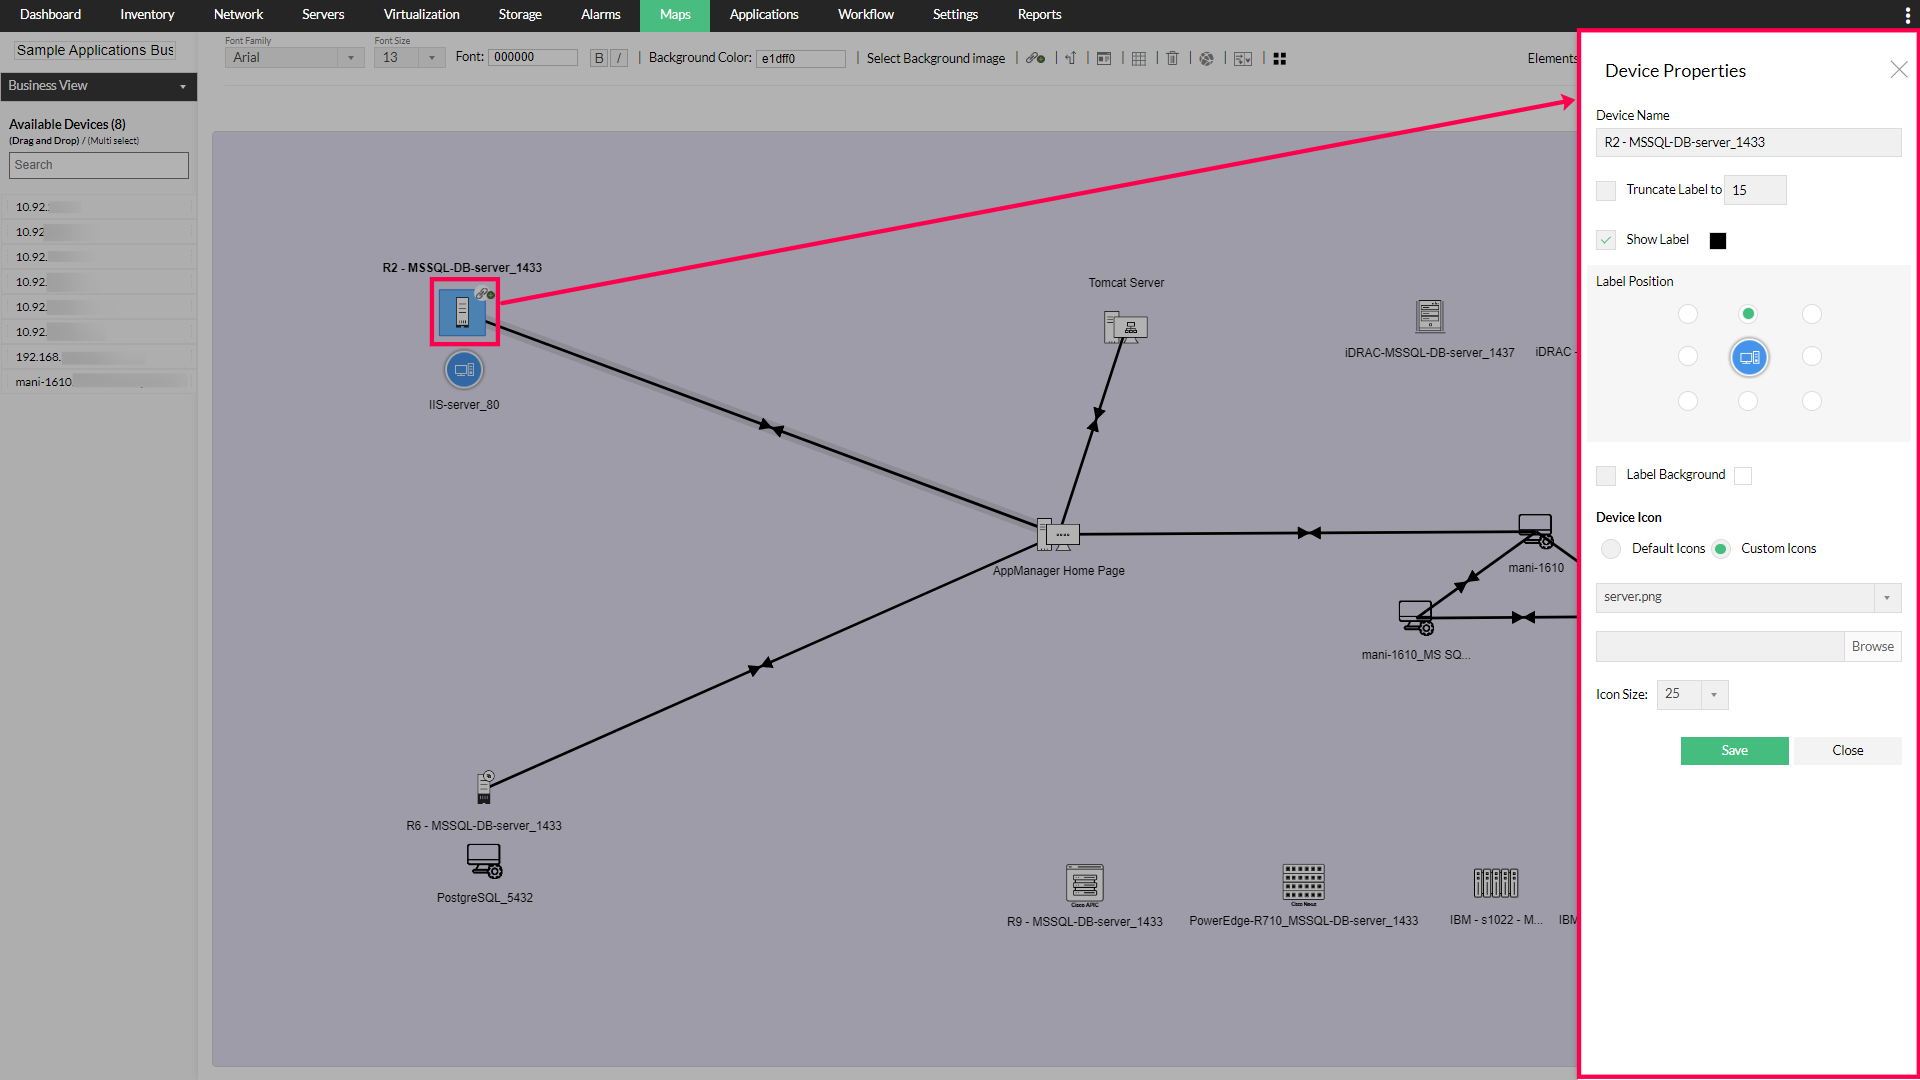Go to the Virtualization tab
Image resolution: width=1920 pixels, height=1080 pixels.
421,14
